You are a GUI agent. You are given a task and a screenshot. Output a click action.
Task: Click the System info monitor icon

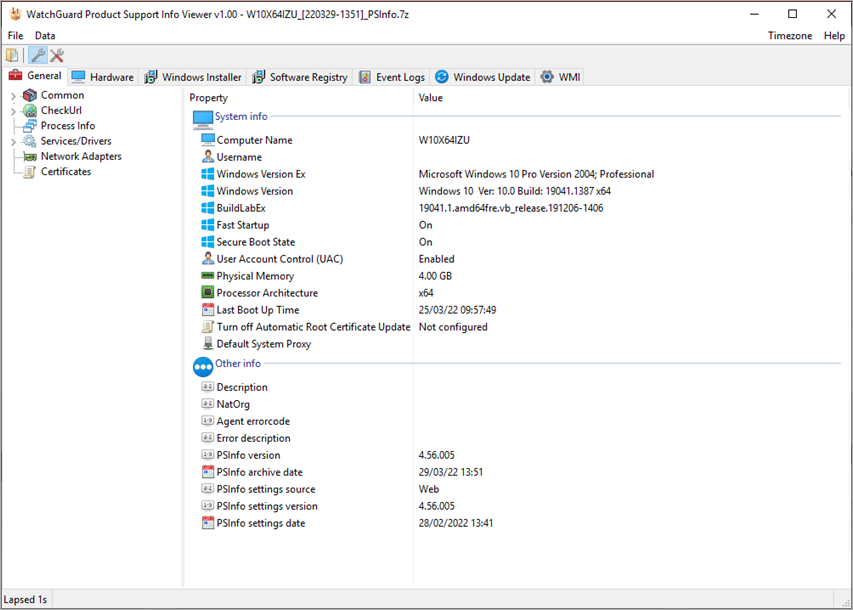coord(200,116)
